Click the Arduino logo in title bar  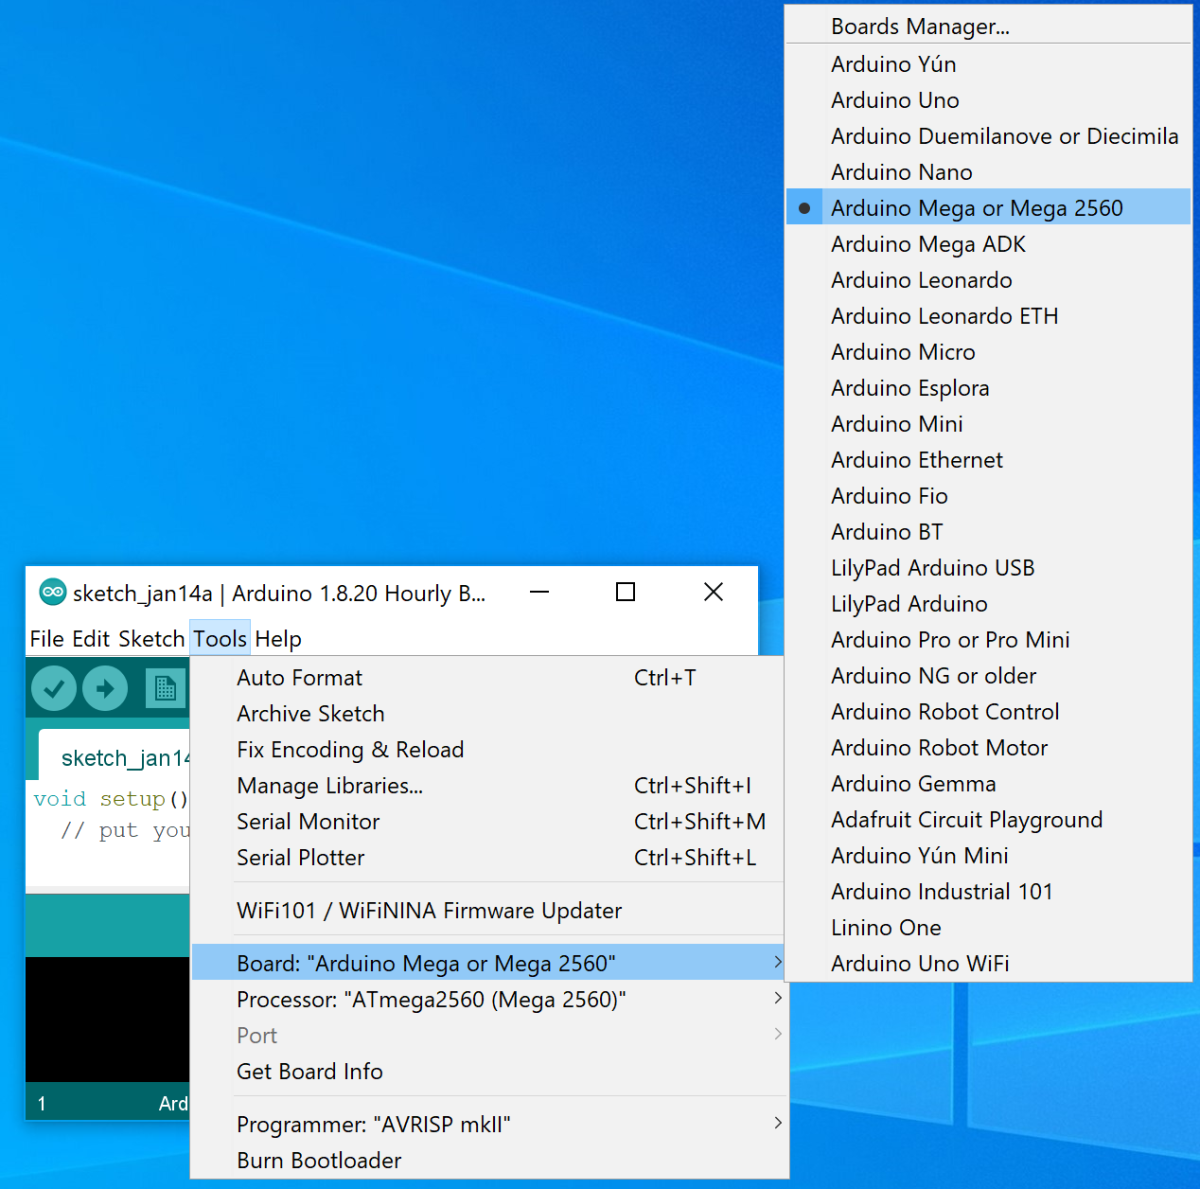coord(52,592)
